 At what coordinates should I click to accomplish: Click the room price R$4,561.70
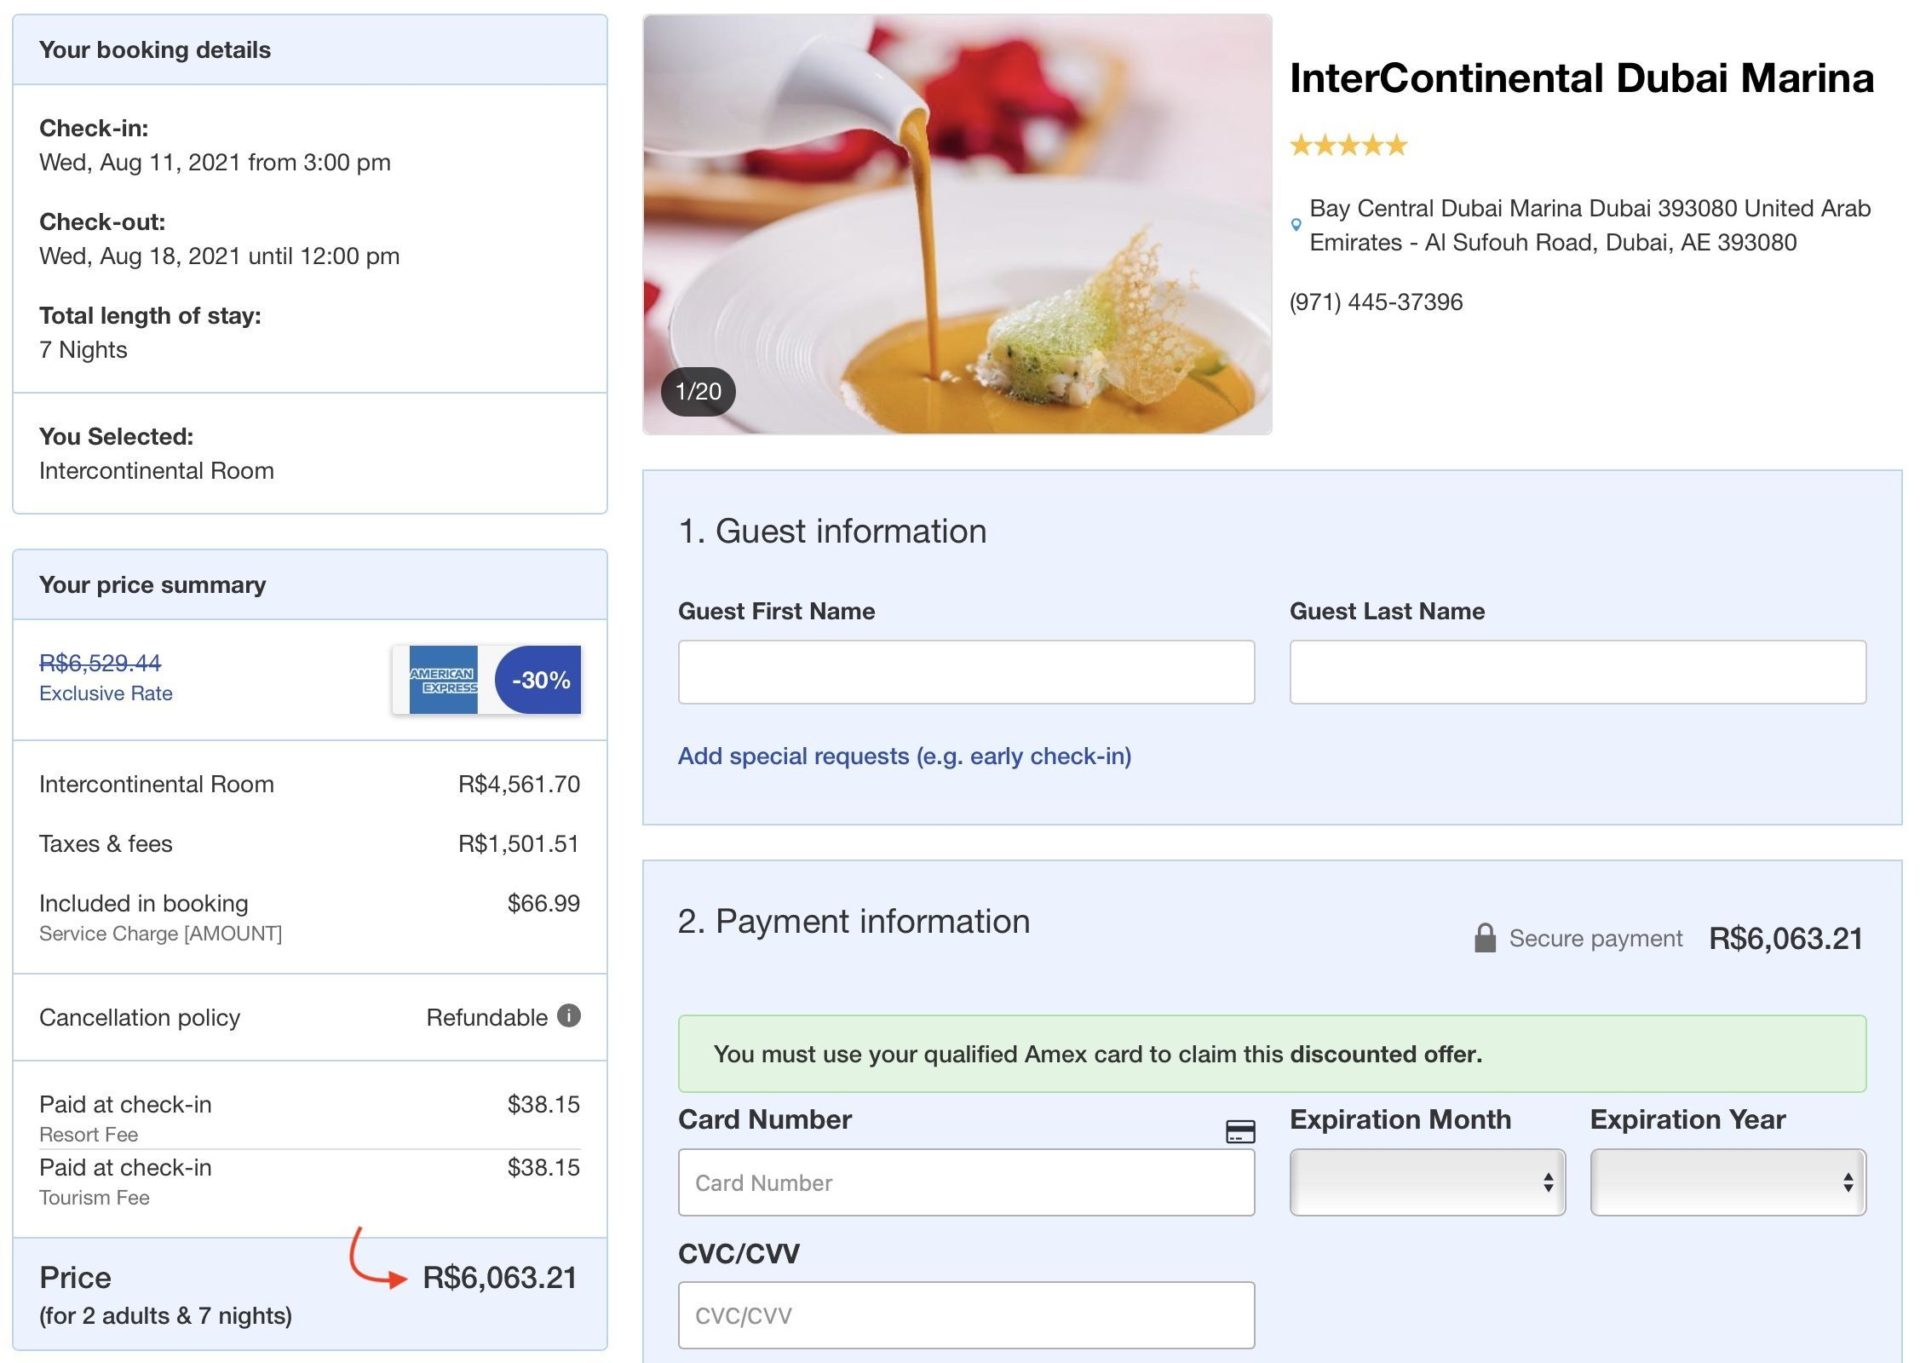(x=519, y=784)
